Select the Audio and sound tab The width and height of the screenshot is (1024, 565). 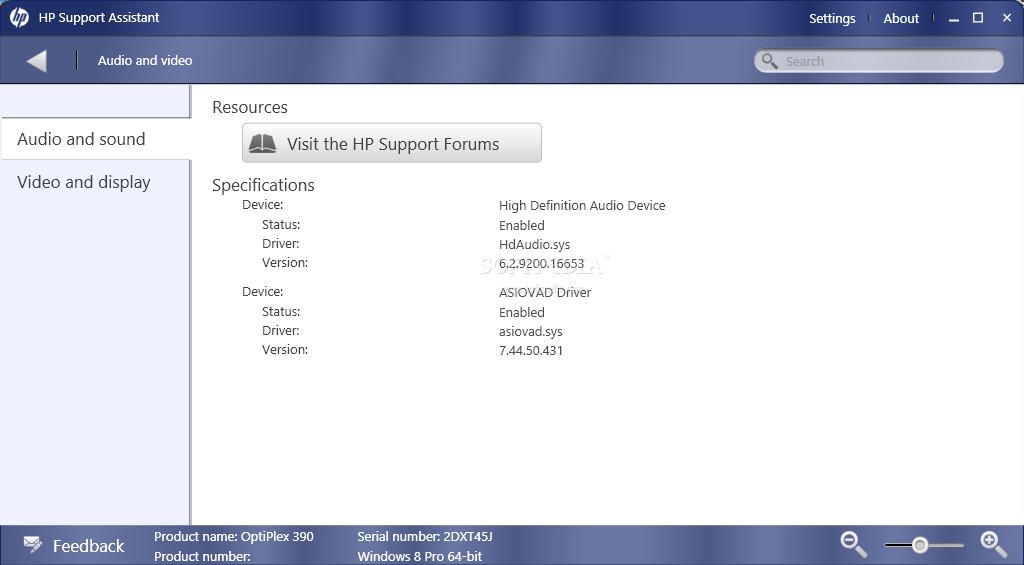click(96, 139)
